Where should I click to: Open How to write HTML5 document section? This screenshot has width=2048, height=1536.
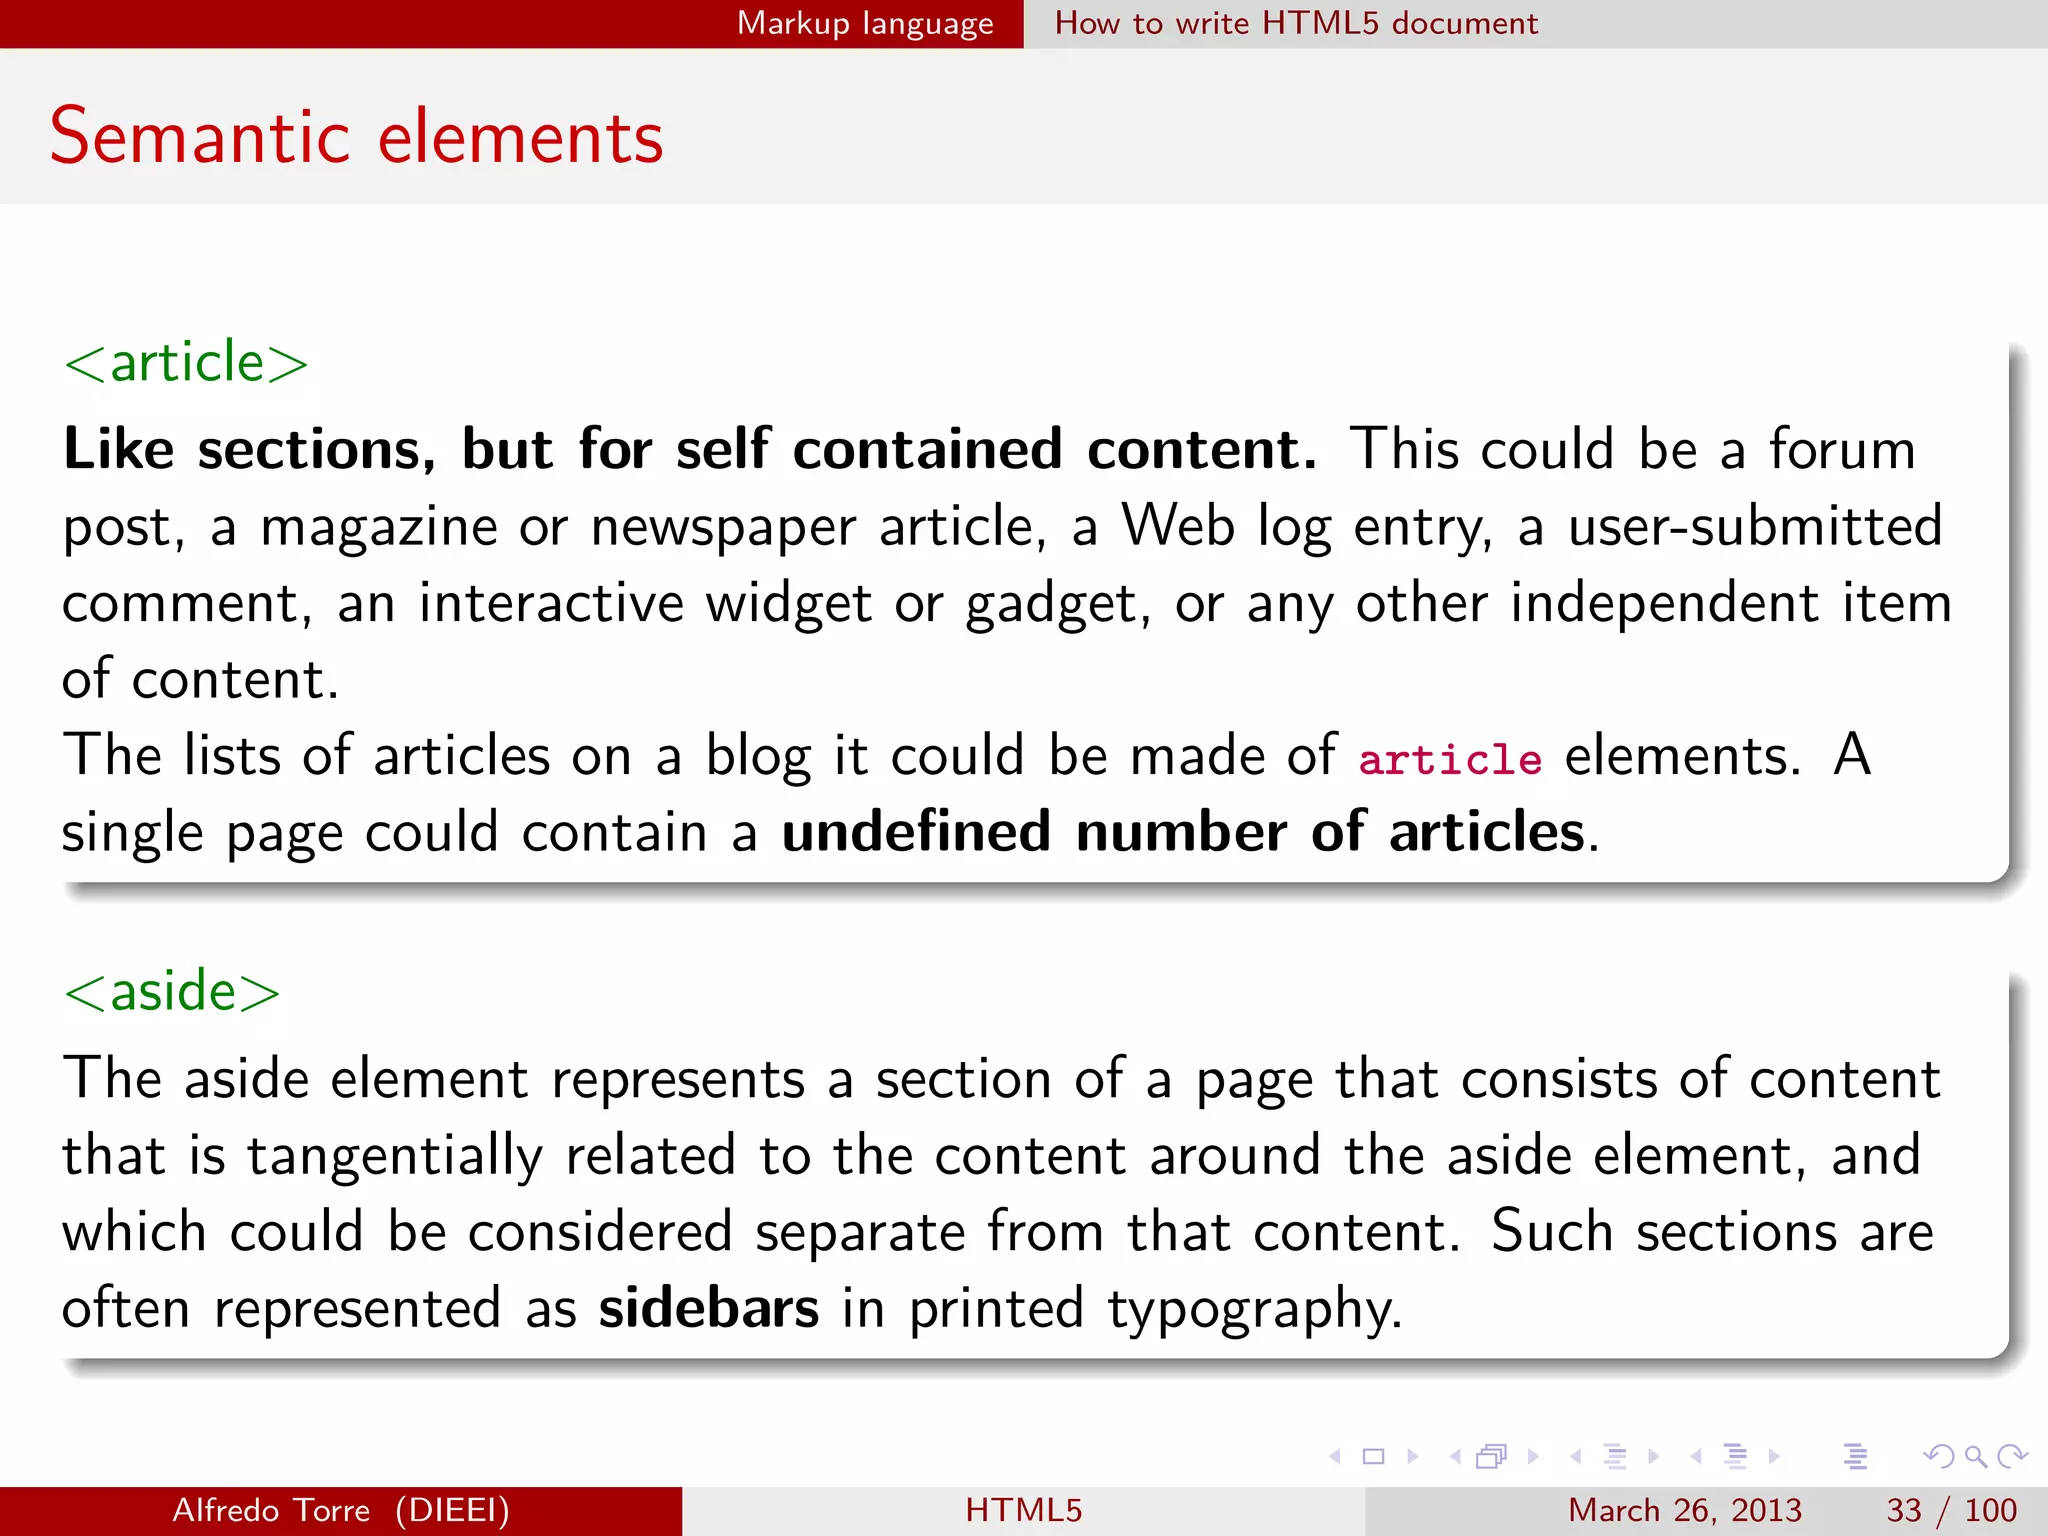pyautogui.click(x=1296, y=23)
